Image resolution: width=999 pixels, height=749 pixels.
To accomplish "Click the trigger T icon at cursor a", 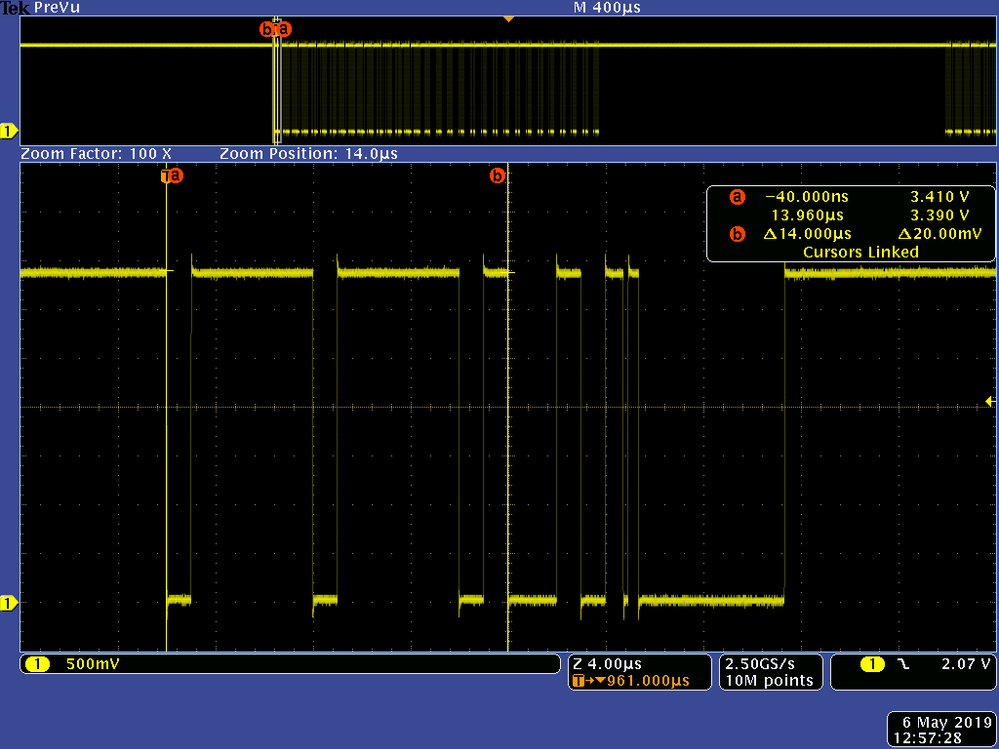I will (166, 175).
